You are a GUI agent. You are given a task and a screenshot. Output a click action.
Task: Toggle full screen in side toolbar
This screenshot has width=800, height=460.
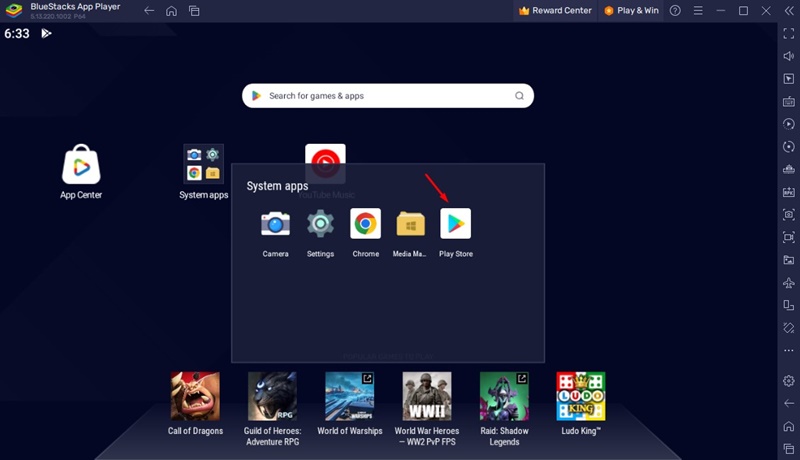click(789, 34)
